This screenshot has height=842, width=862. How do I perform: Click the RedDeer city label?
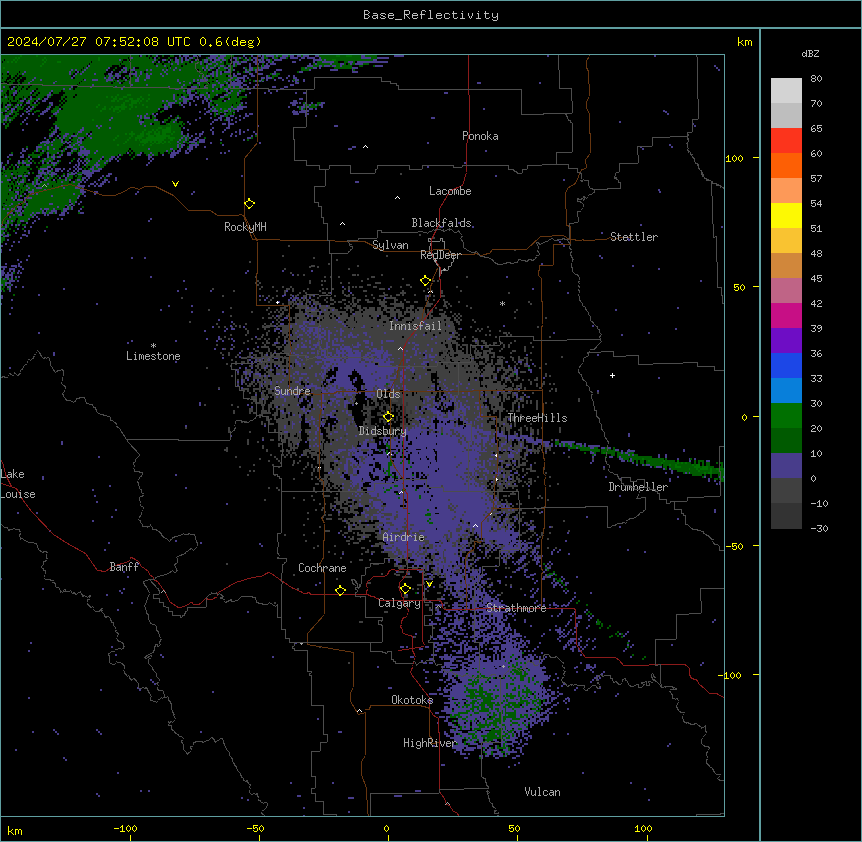440,255
